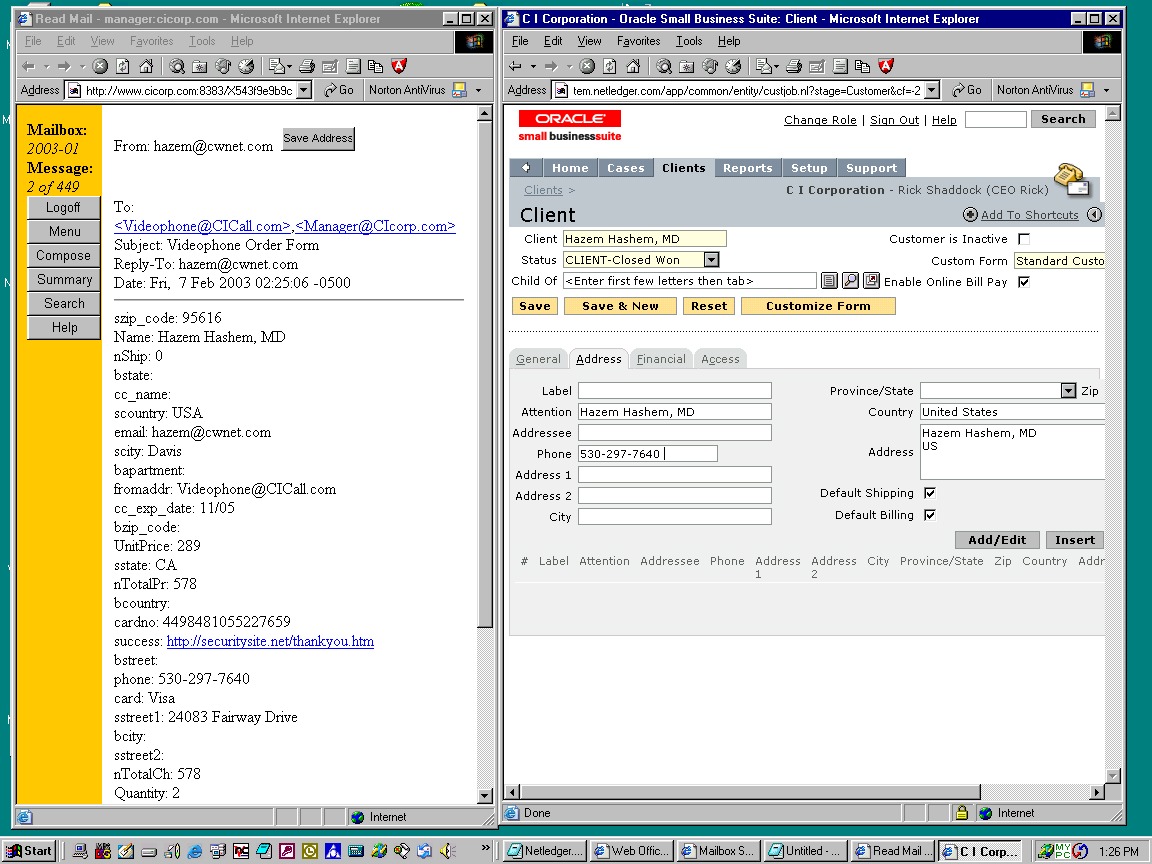Image resolution: width=1152 pixels, height=864 pixels.
Task: Expand the Province/State dropdown
Action: (x=1068, y=391)
